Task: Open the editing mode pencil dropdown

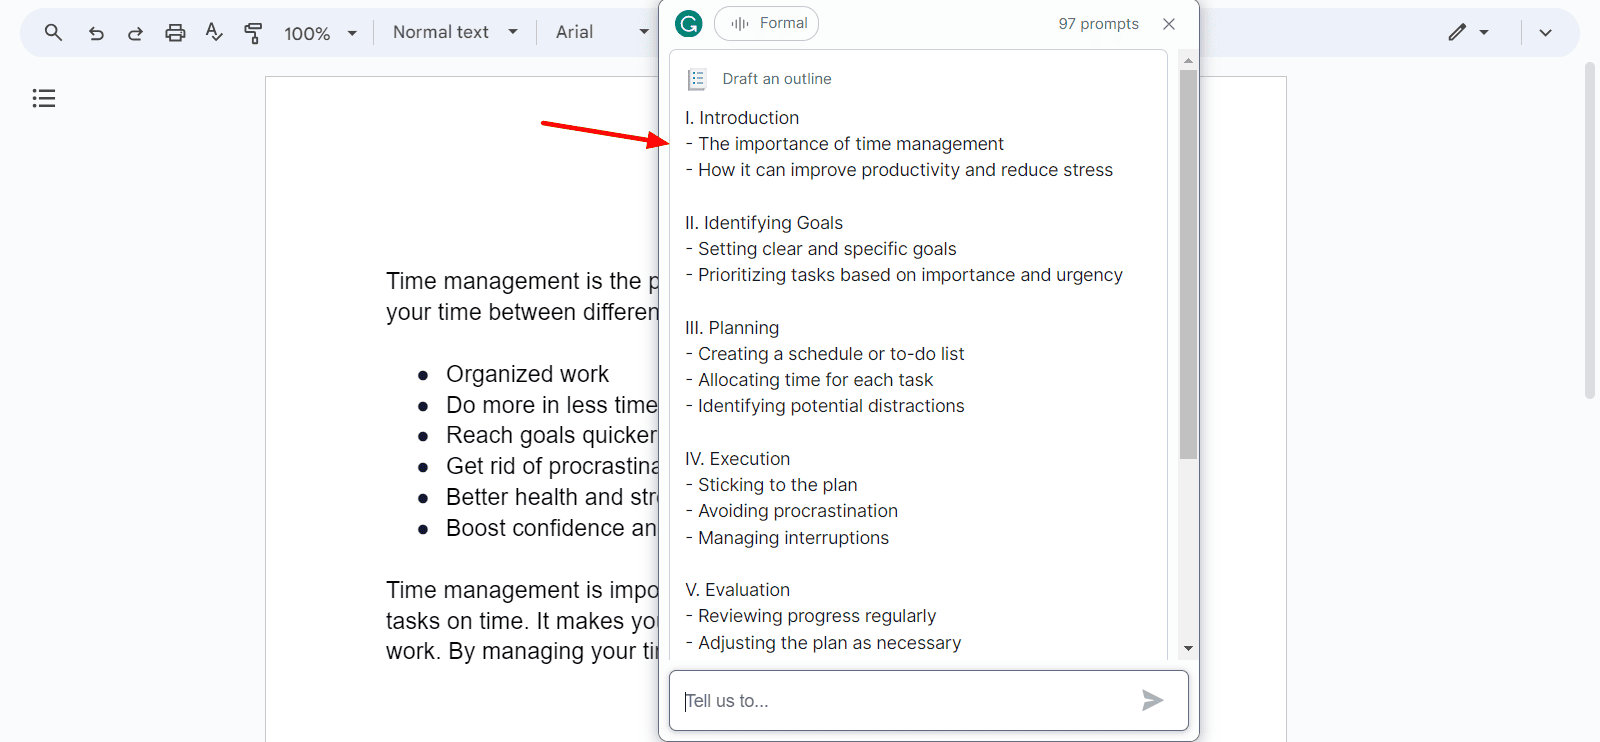Action: [x=1468, y=32]
